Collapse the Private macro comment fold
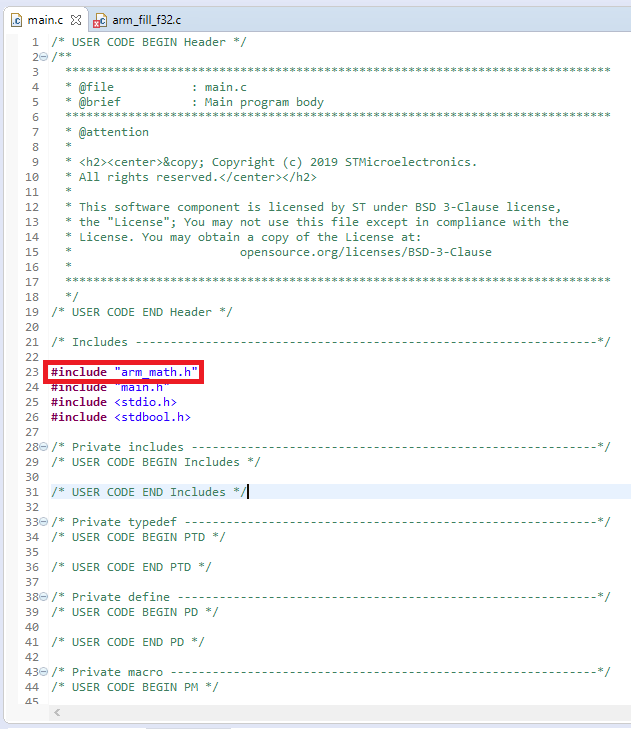Screen dimensions: 631x729 tap(44, 672)
